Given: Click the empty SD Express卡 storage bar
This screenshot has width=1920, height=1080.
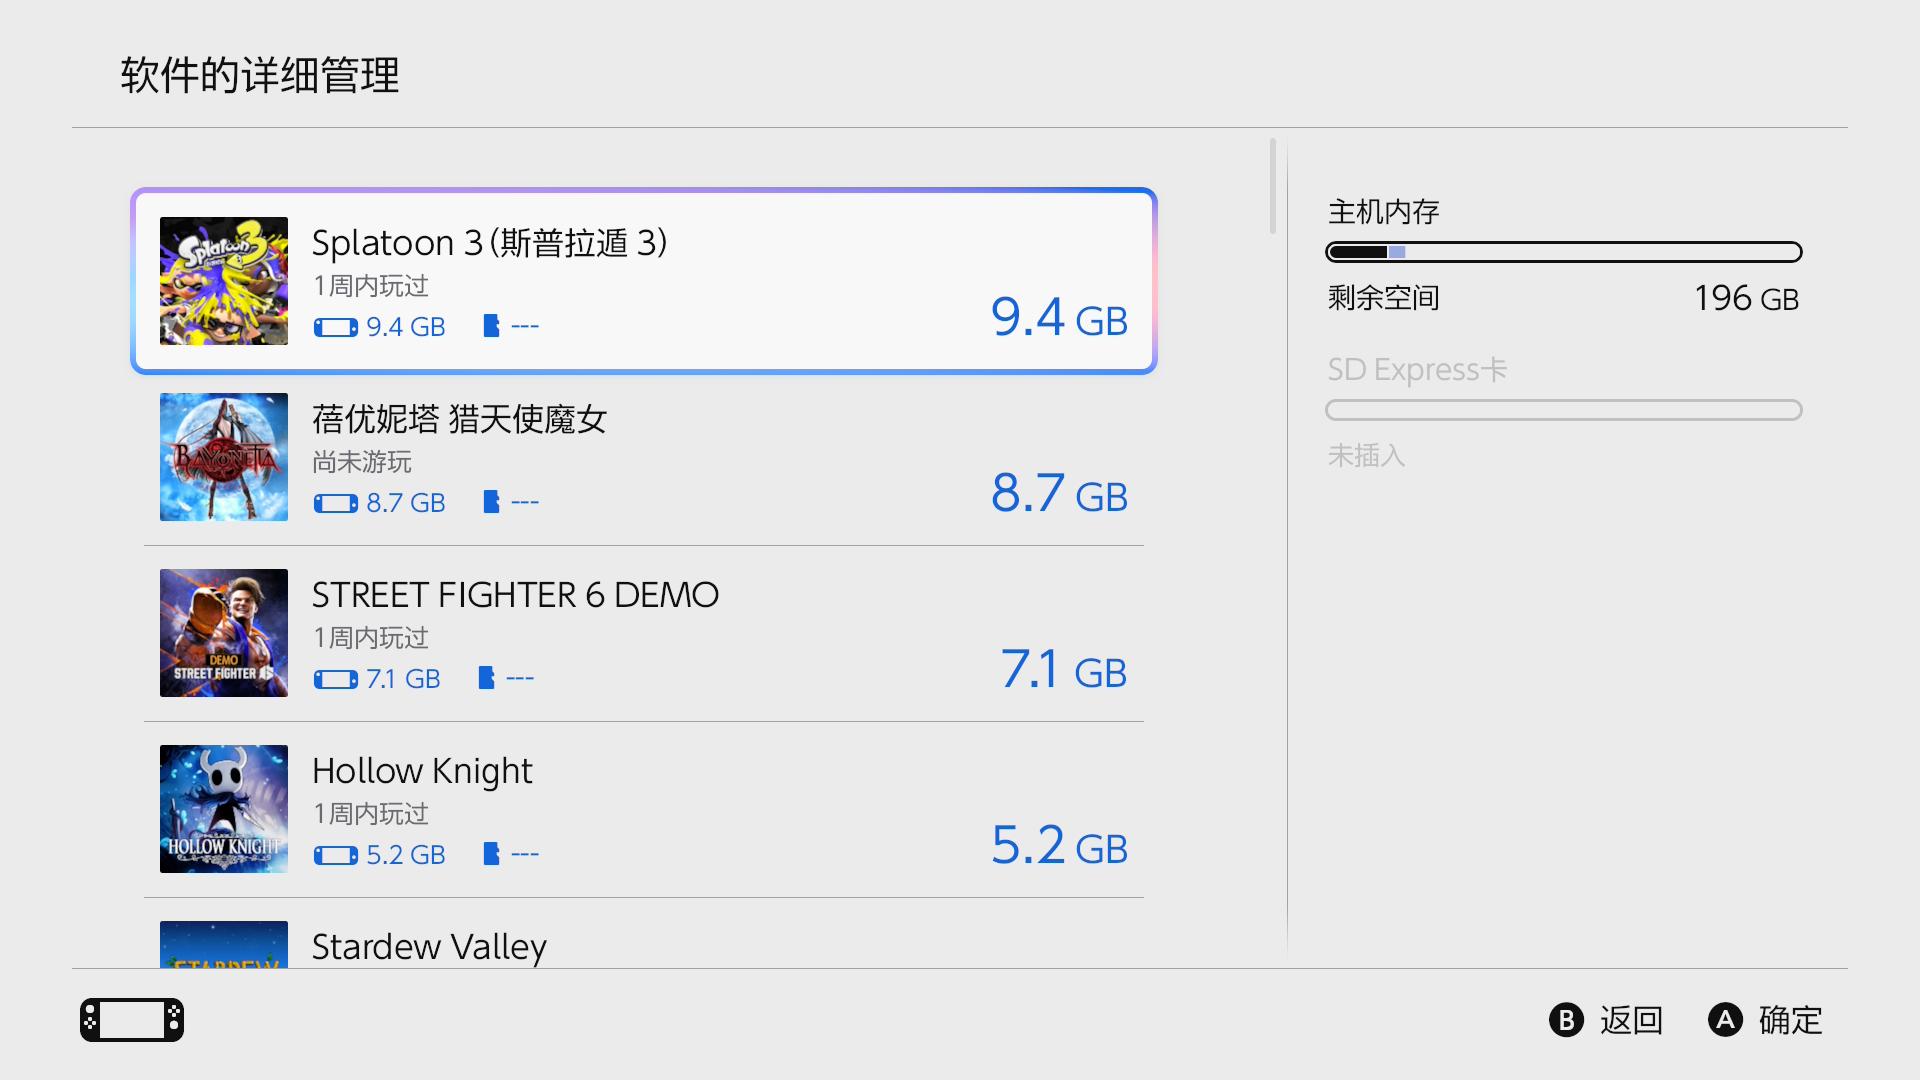Looking at the screenshot, I should point(1564,410).
